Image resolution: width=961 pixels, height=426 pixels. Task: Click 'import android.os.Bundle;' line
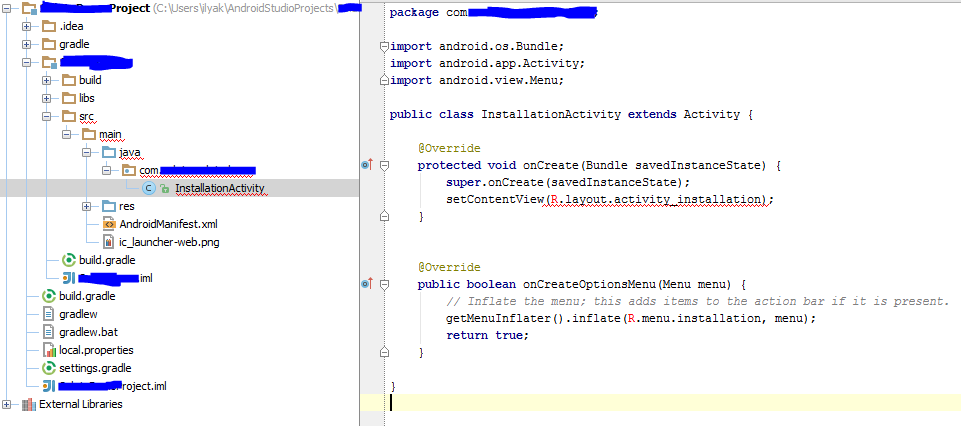[477, 46]
